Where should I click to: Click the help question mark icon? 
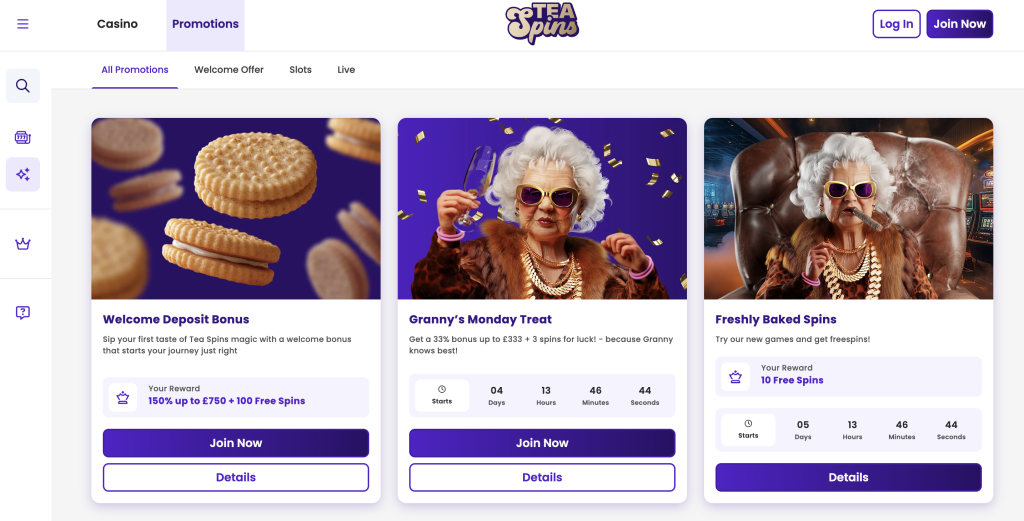click(23, 312)
